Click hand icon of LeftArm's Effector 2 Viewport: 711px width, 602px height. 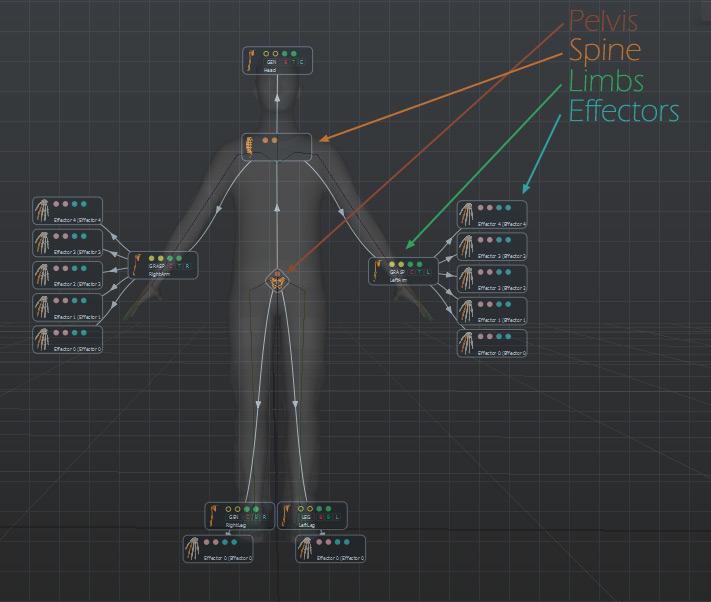pyautogui.click(x=466, y=279)
